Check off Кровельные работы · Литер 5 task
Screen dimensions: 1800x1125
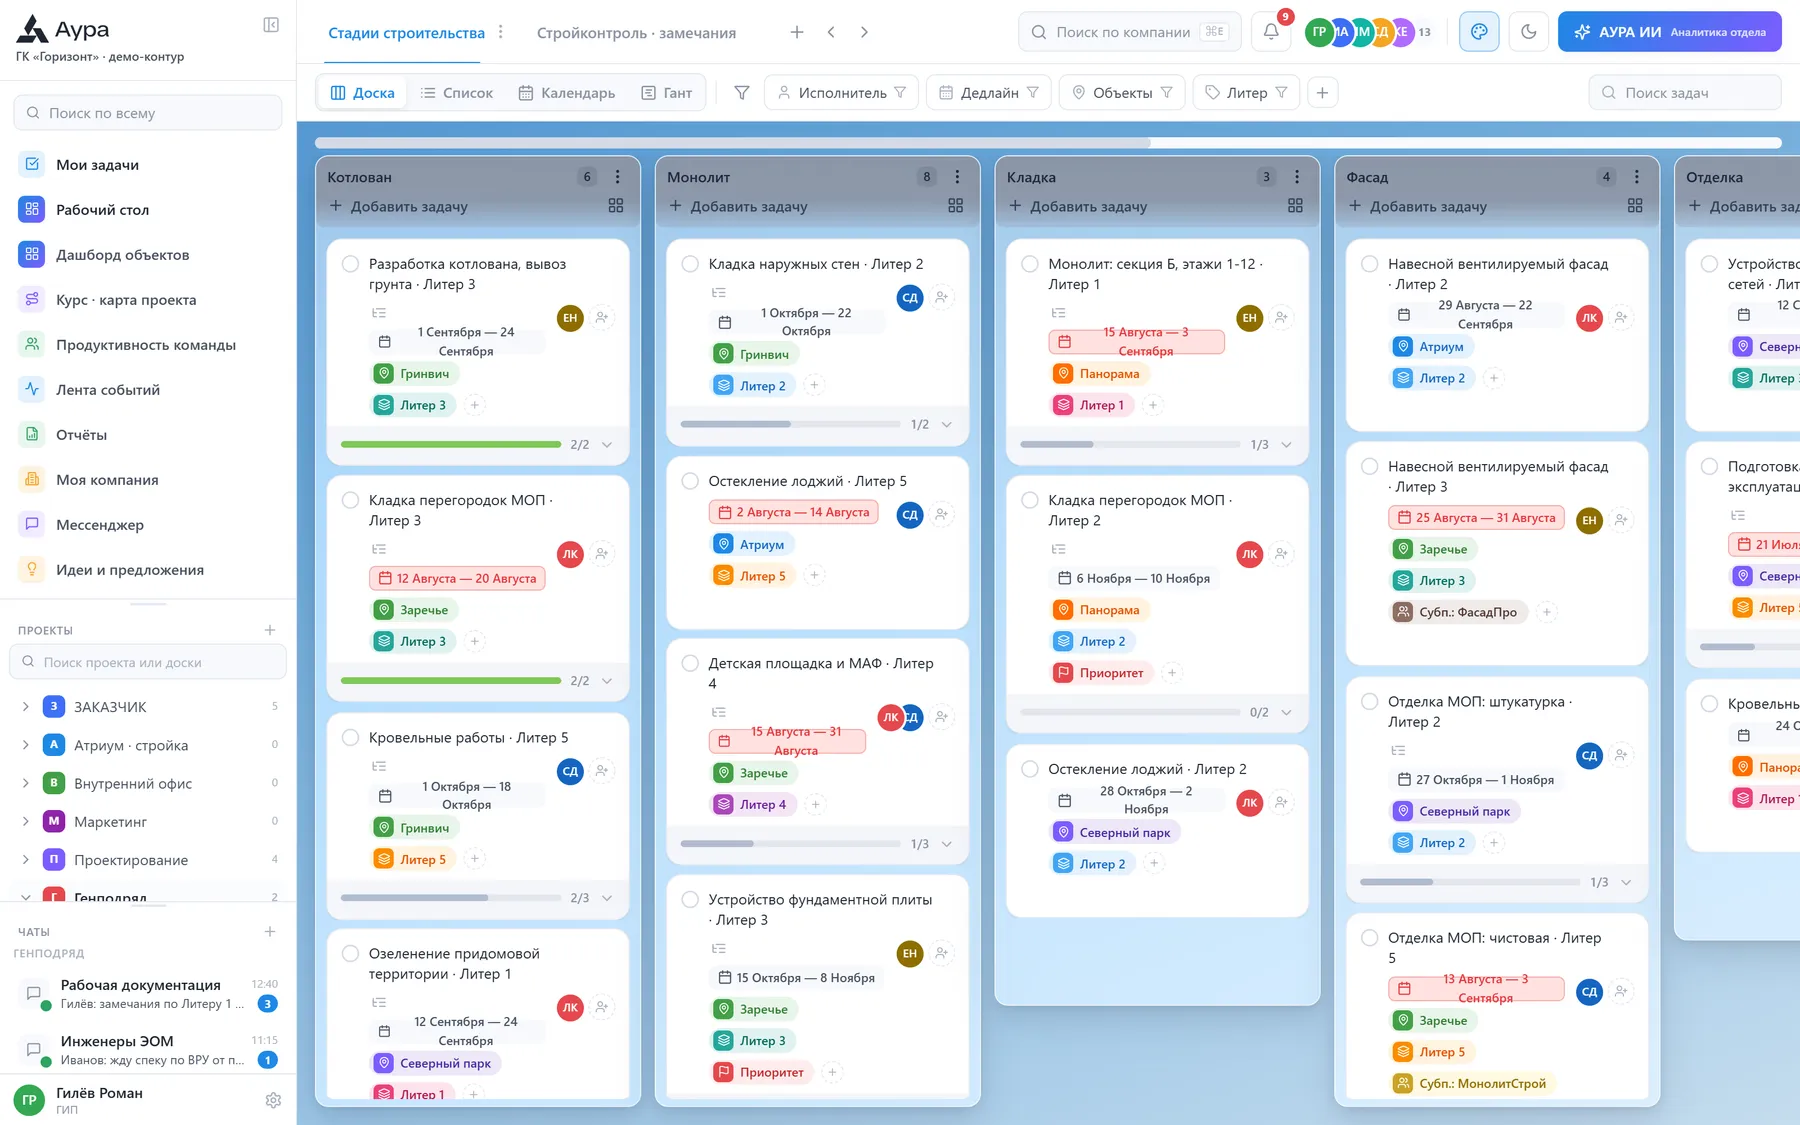(351, 737)
